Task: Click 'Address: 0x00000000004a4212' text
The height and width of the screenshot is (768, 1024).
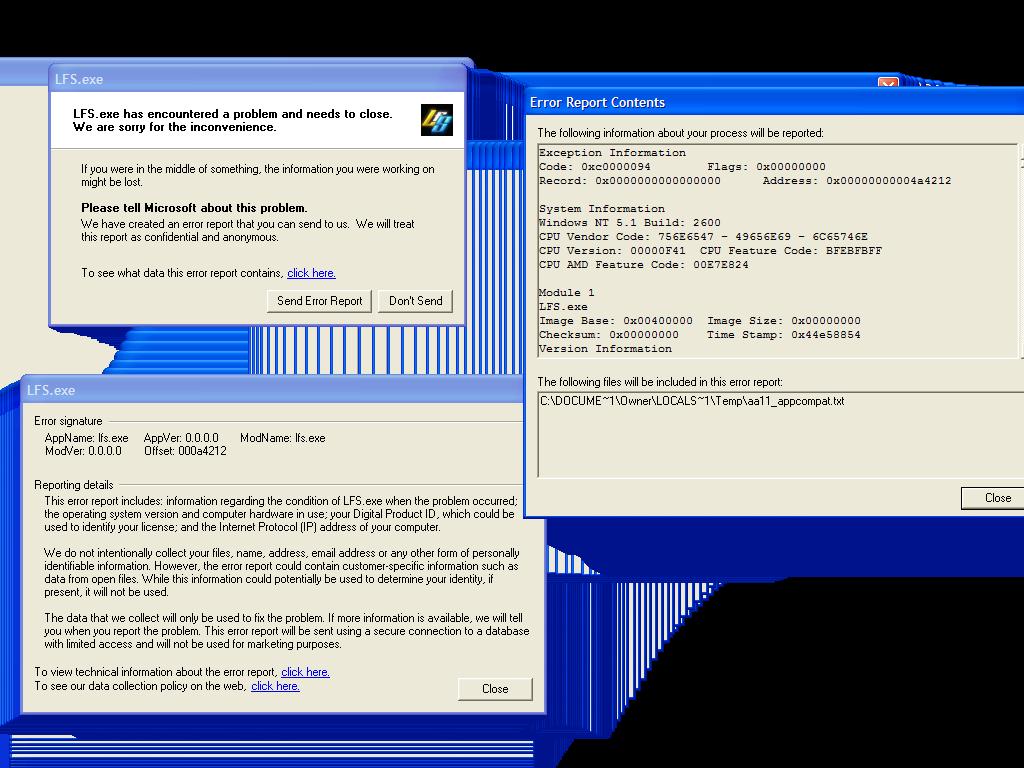Action: click(857, 181)
